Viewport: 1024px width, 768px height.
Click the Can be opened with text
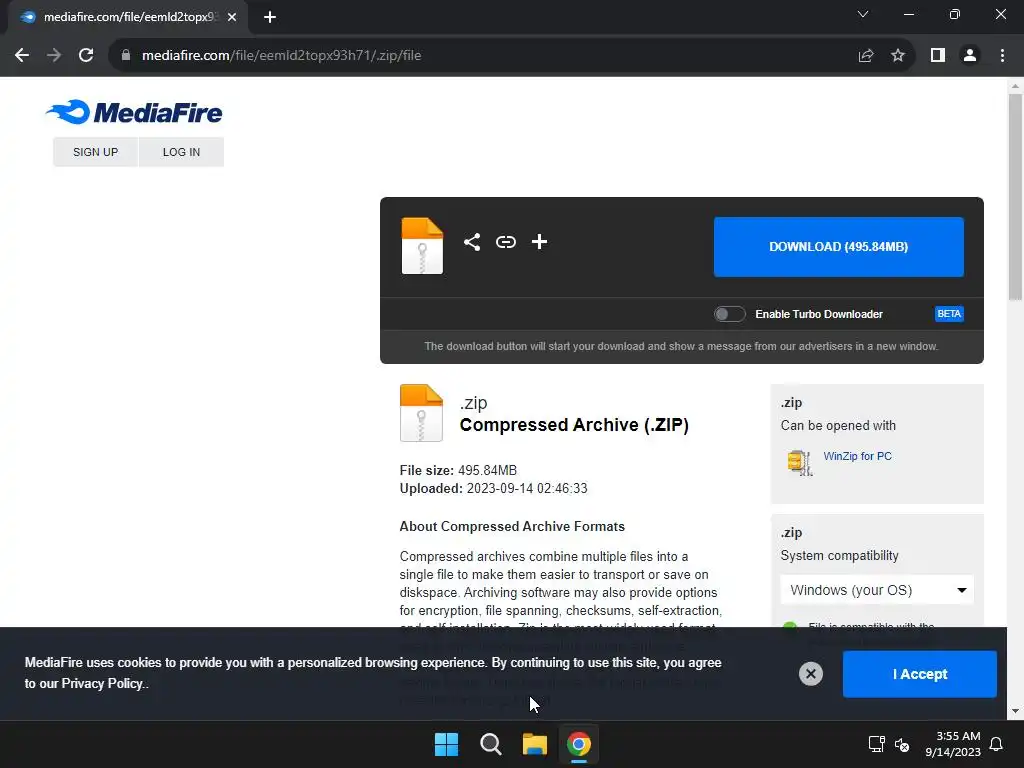[x=838, y=426]
